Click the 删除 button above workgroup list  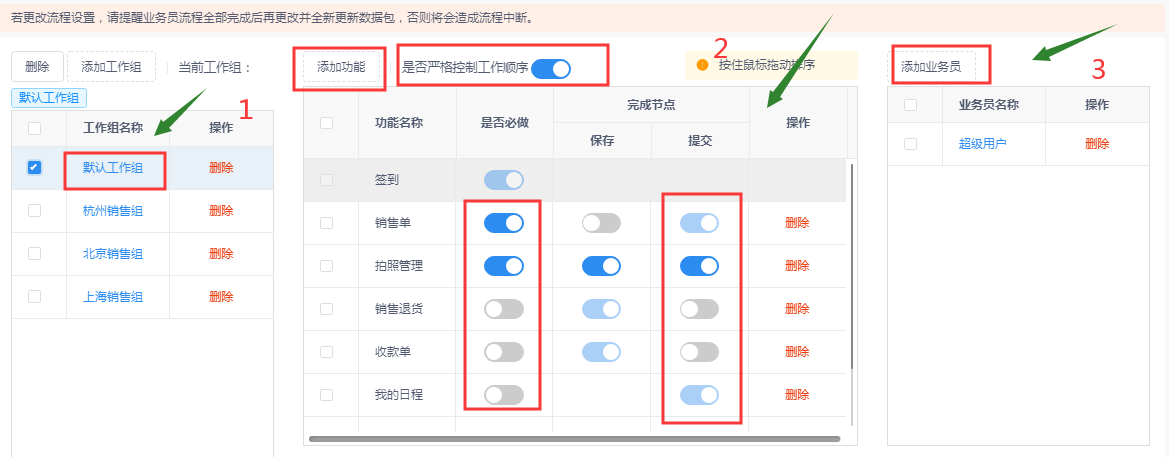[x=37, y=66]
